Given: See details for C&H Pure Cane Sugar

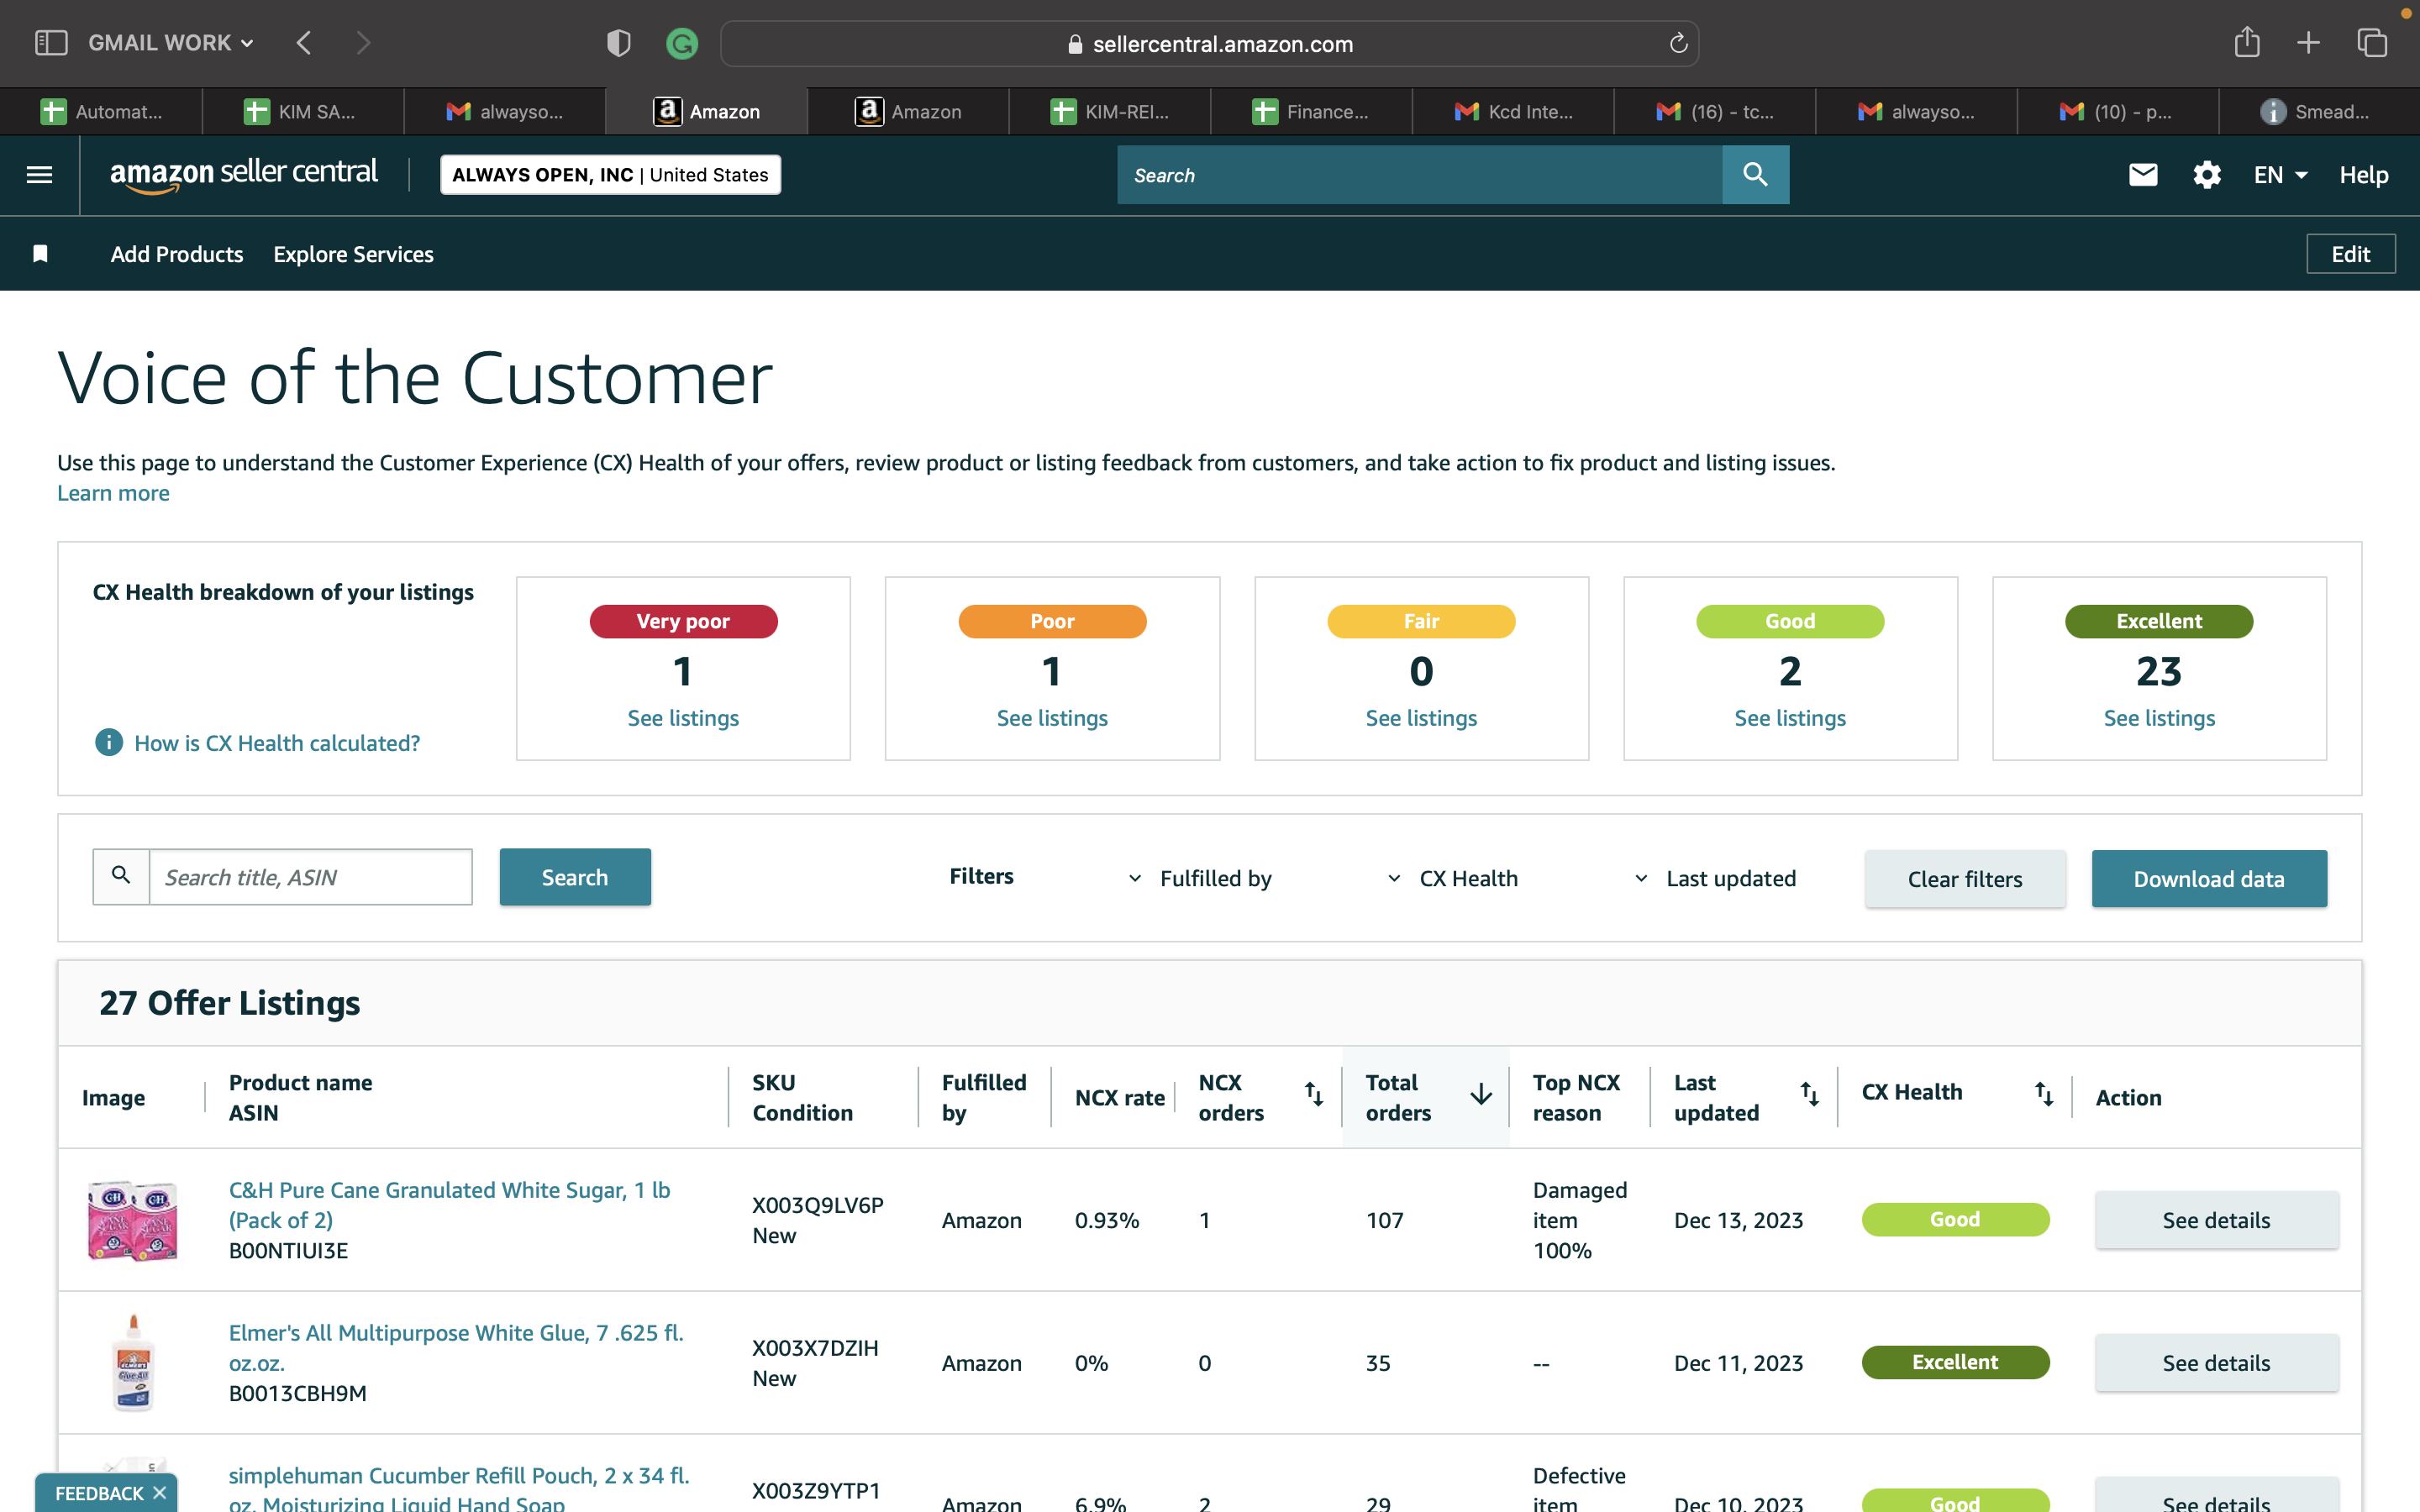Looking at the screenshot, I should point(2216,1220).
